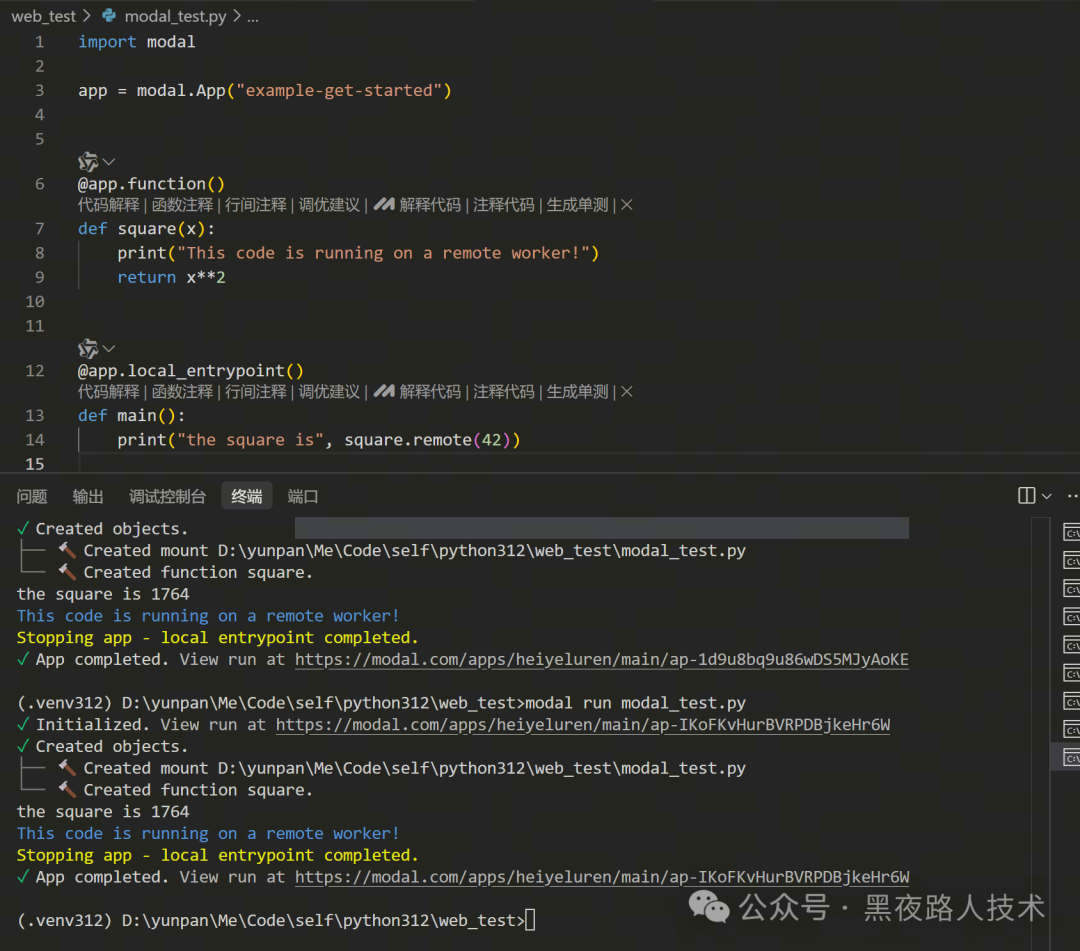Click "import" keyword on line 1
The image size is (1080, 951).
(107, 42)
